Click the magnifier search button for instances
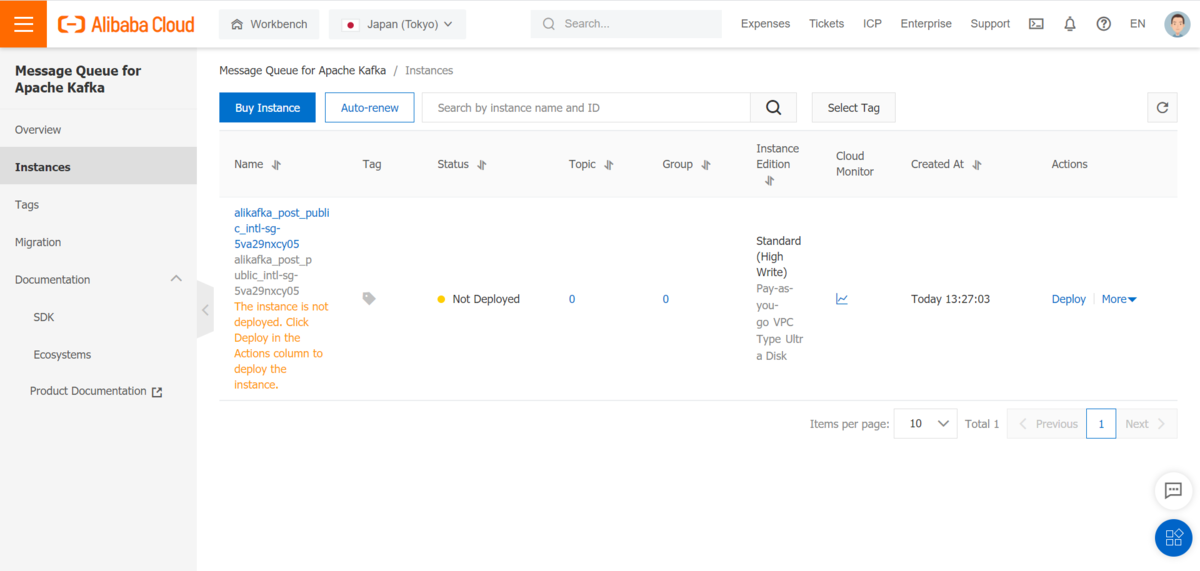Screen dimensions: 1200x571 [774, 108]
